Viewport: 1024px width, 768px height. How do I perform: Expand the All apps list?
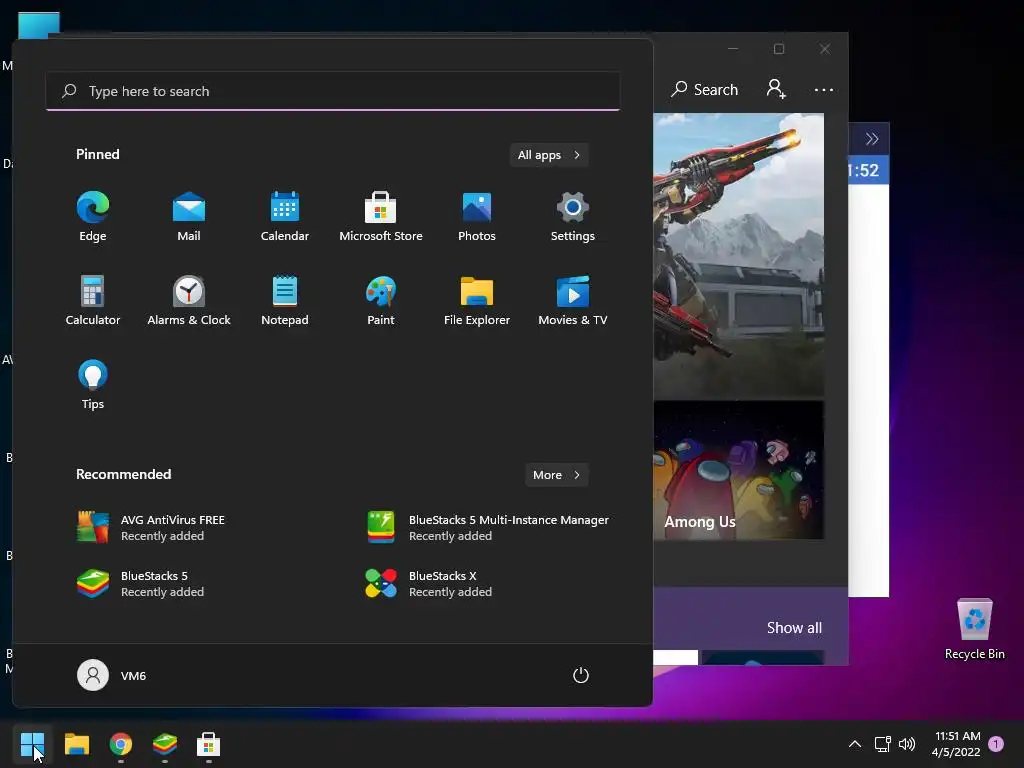click(549, 155)
